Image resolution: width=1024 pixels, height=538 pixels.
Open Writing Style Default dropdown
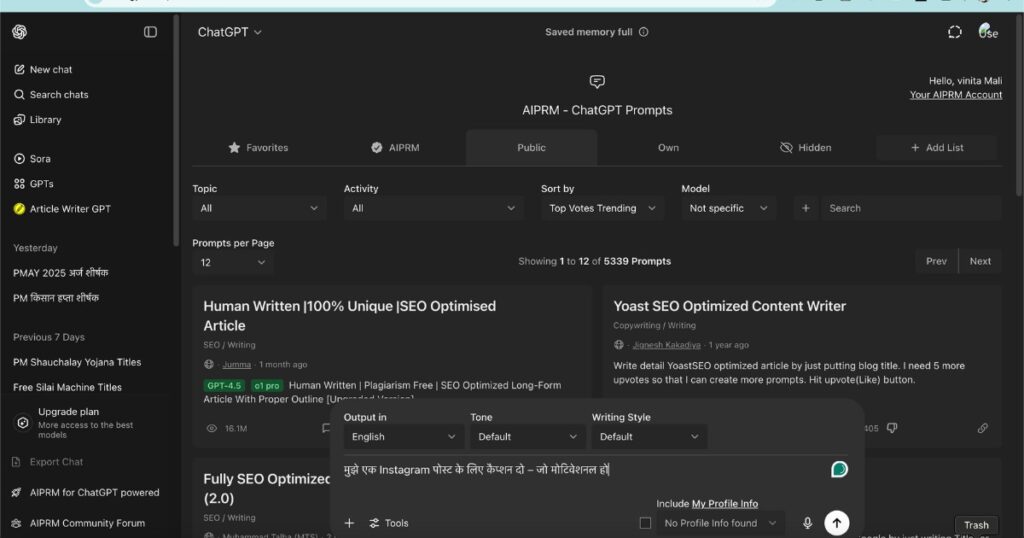(x=649, y=437)
